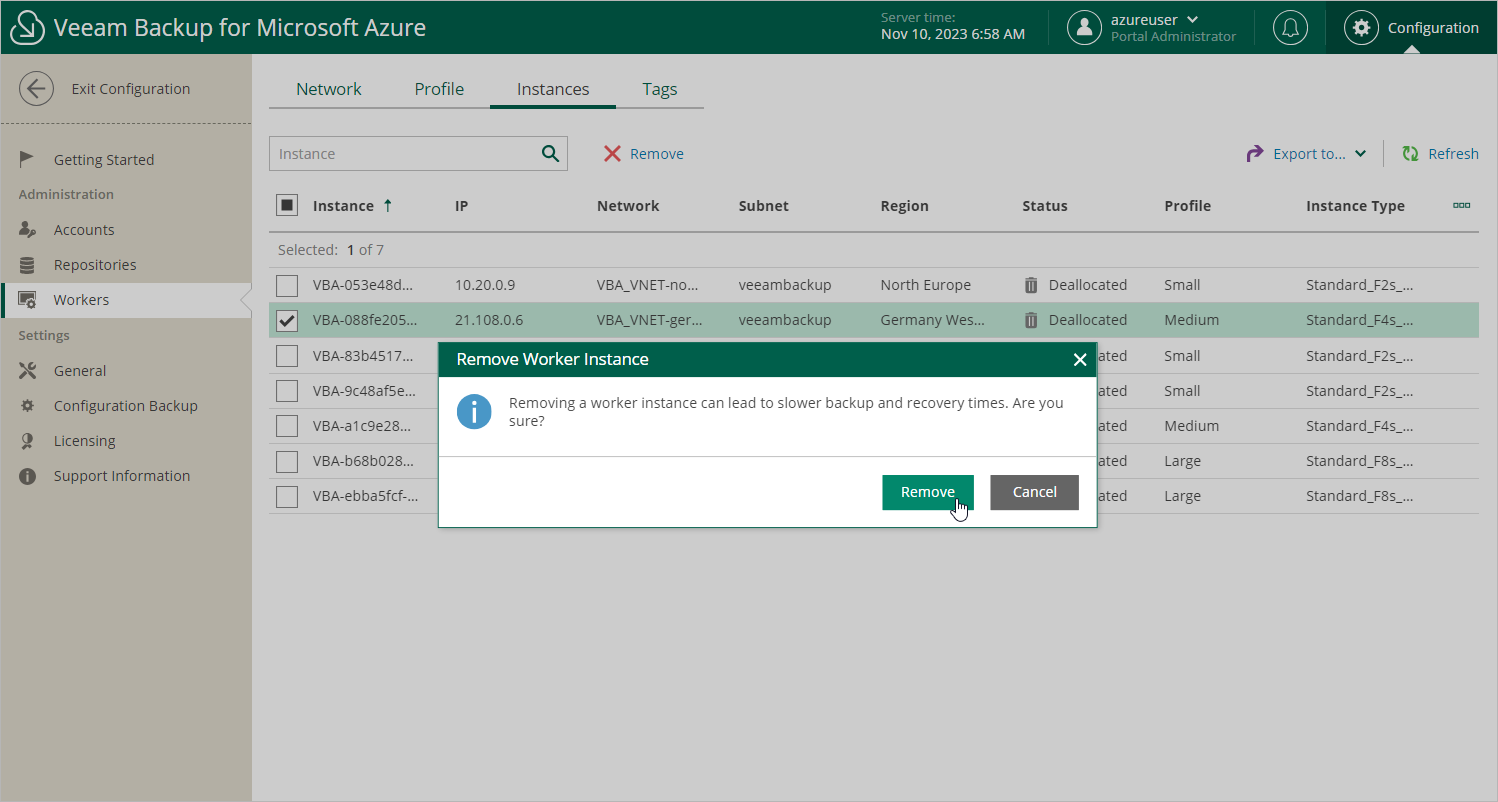
Task: Sort by the Region column header
Action: [905, 206]
